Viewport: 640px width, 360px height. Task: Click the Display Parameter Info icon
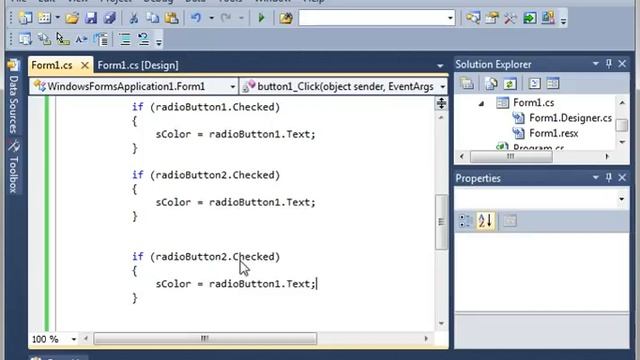[x=44, y=40]
